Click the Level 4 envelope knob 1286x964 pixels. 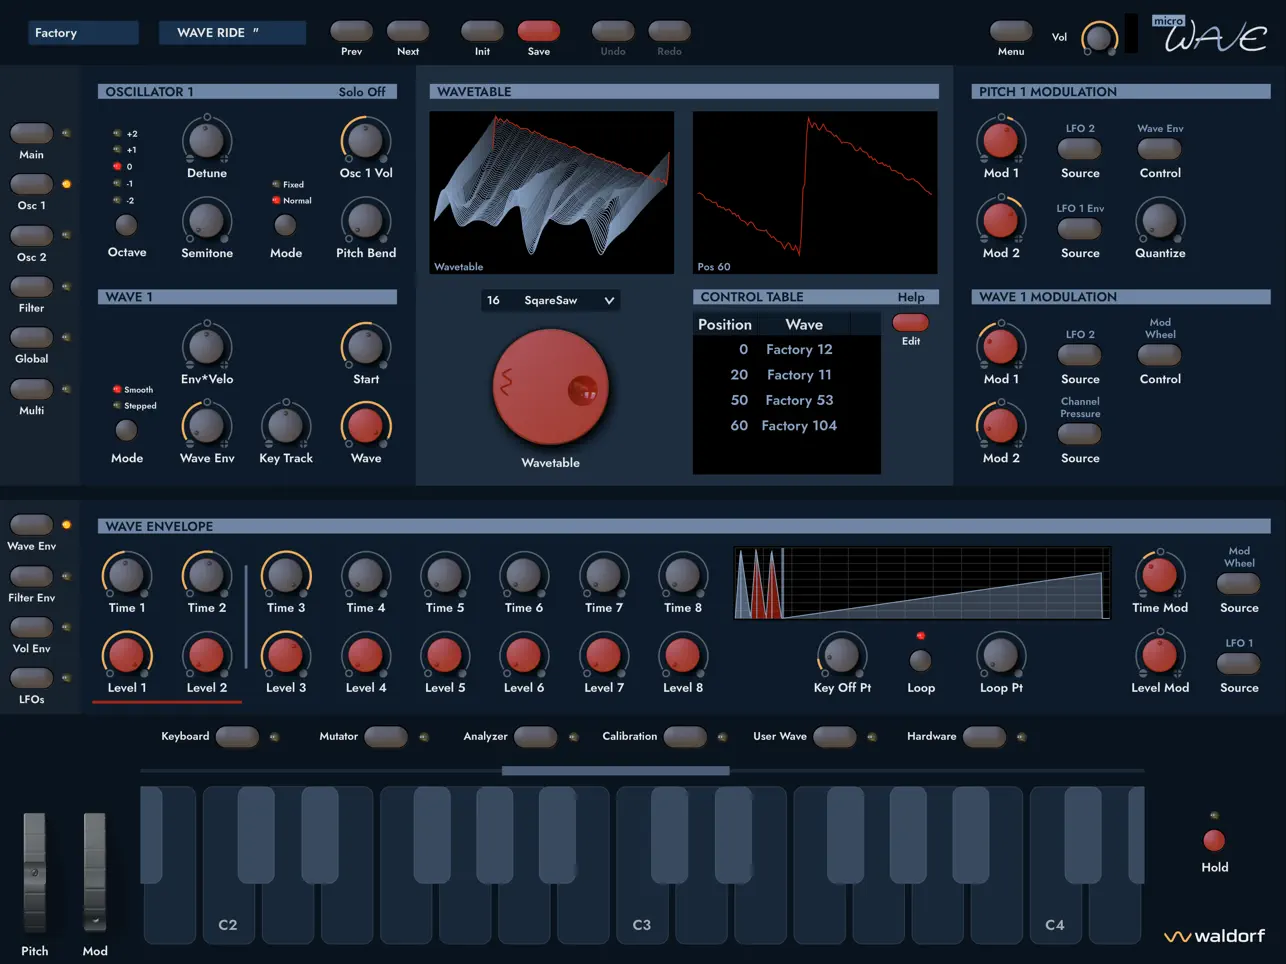[365, 656]
